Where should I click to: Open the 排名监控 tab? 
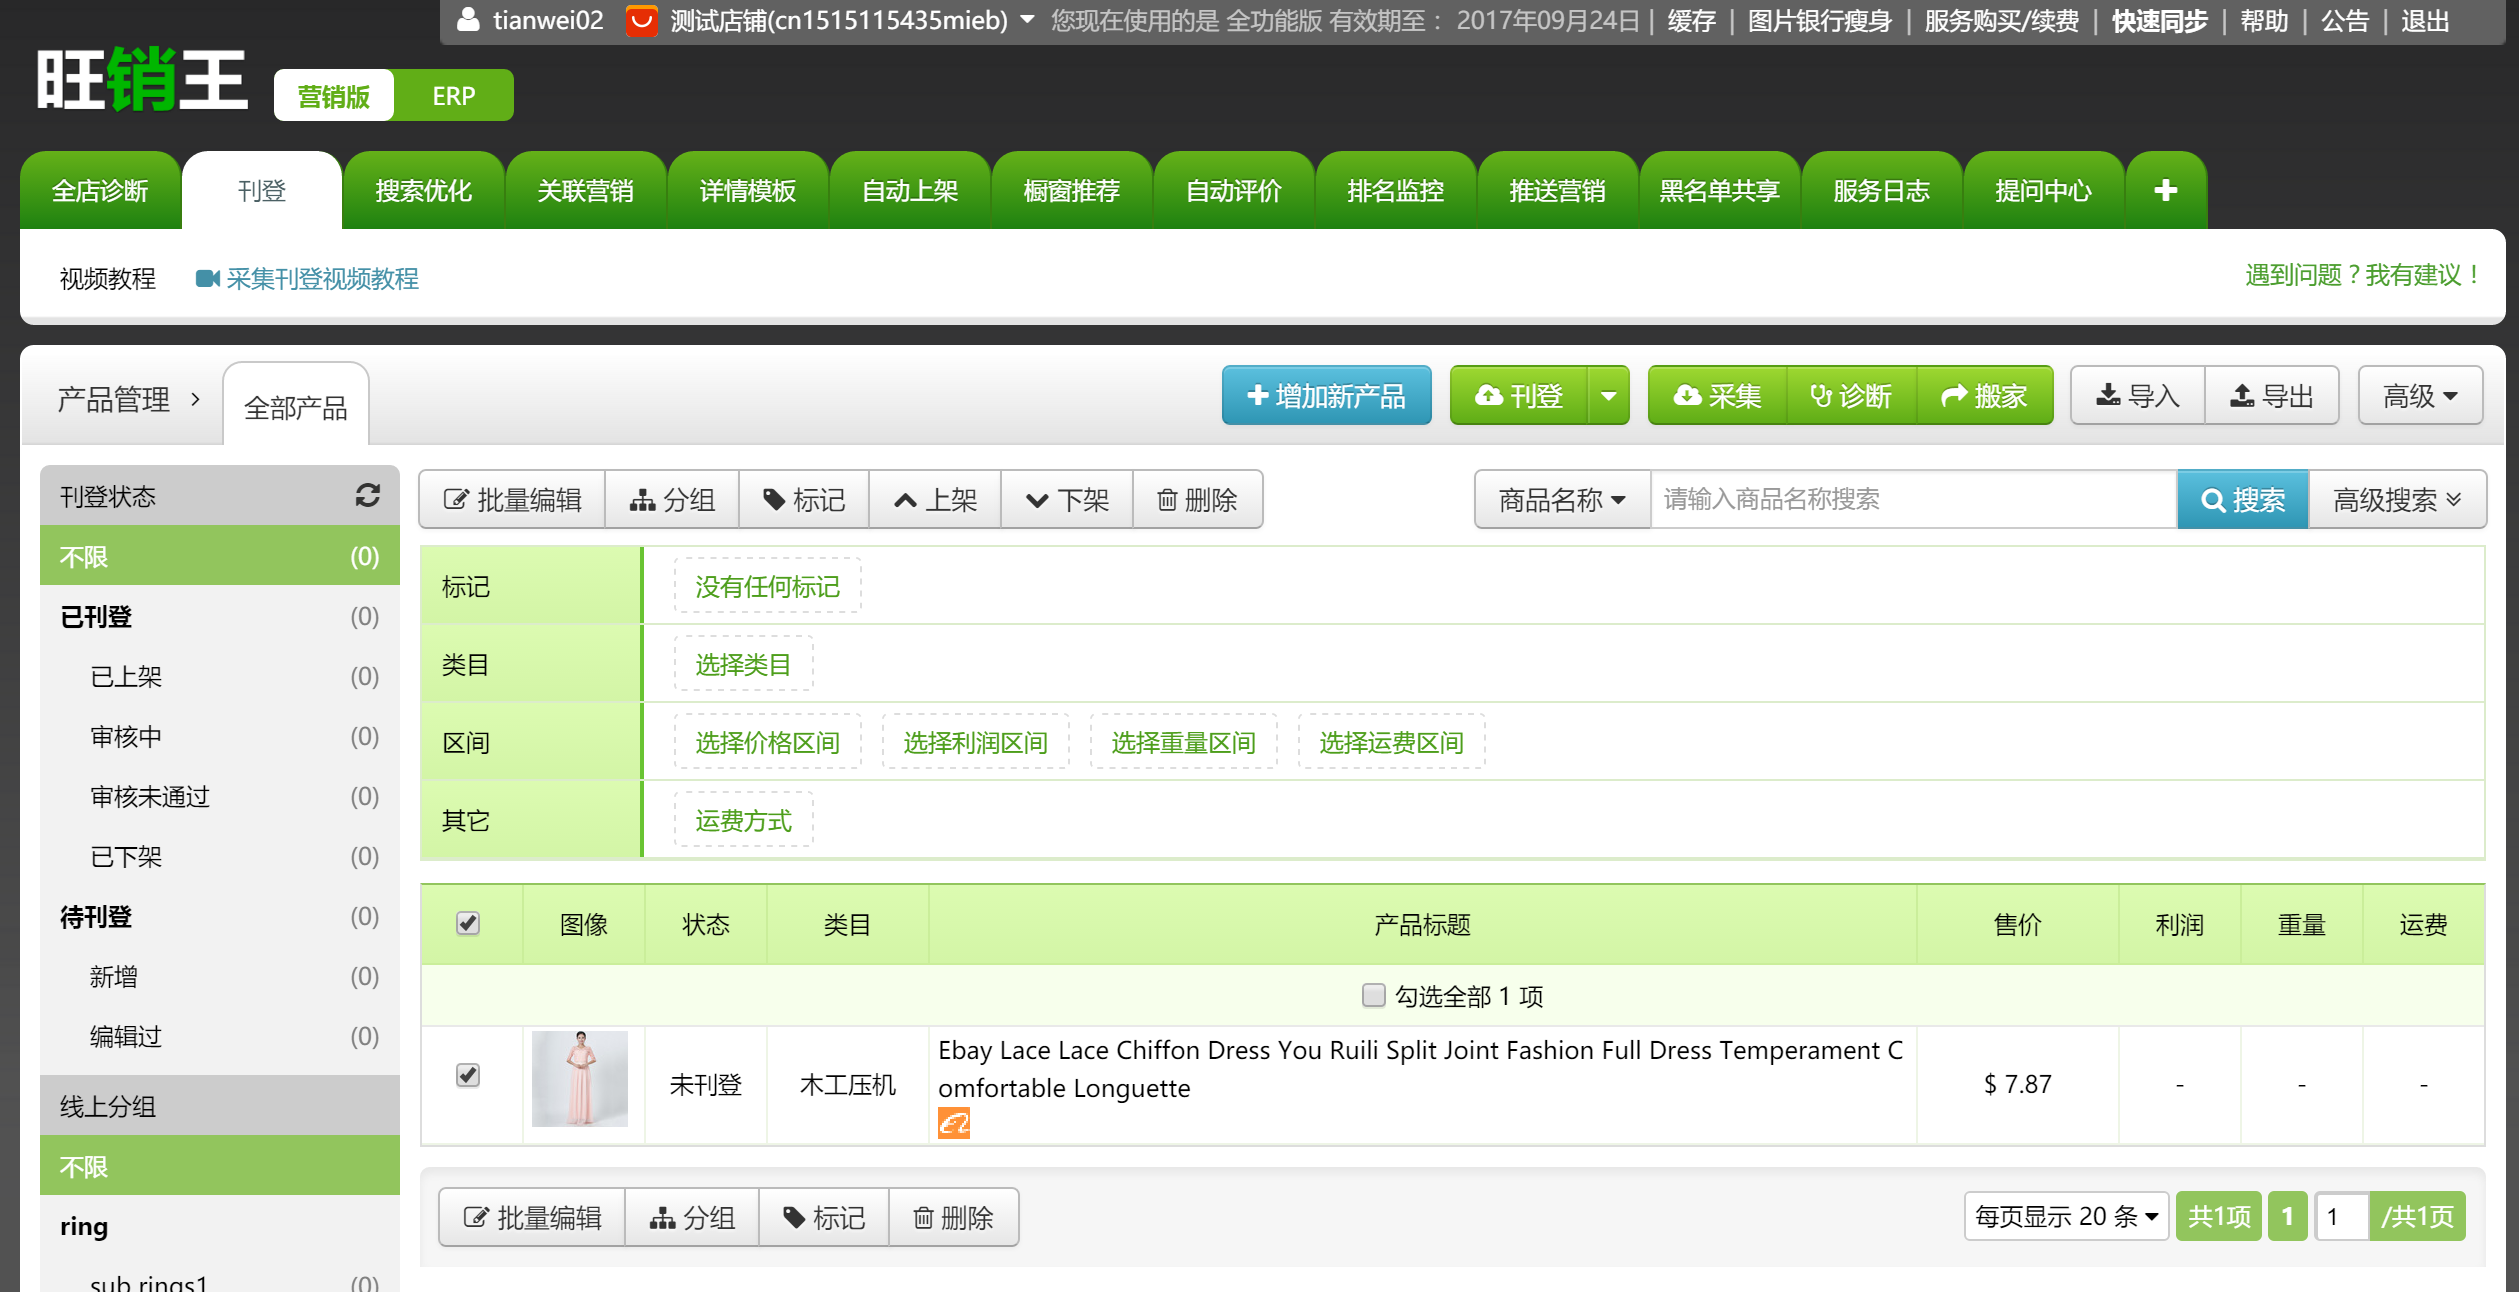point(1395,190)
